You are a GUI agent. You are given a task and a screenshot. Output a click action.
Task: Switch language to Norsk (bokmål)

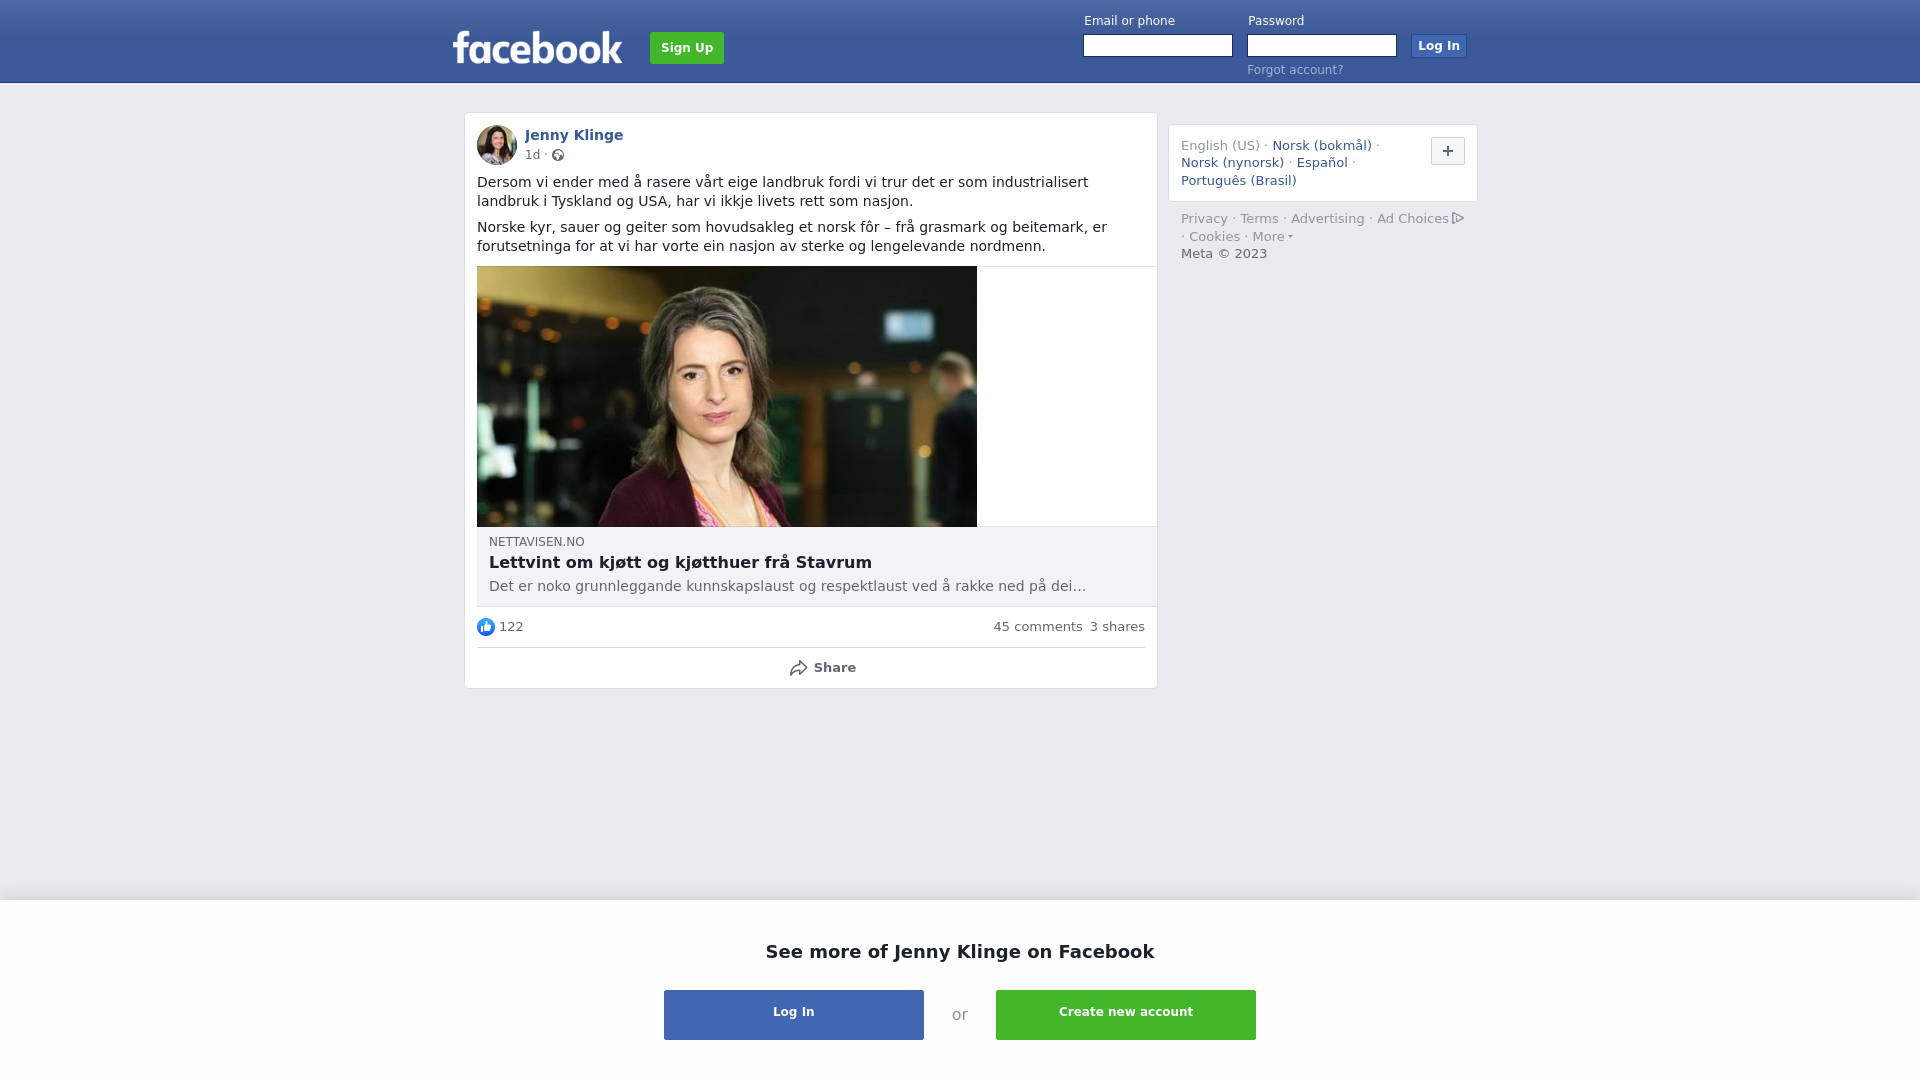point(1322,146)
